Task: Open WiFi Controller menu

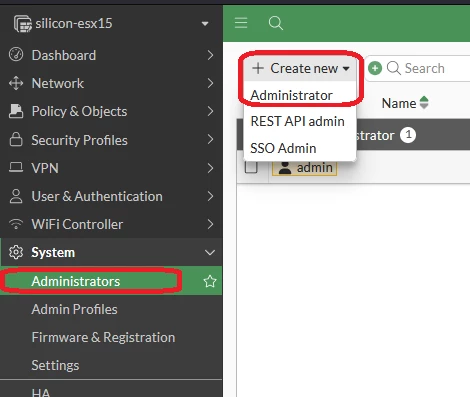Action: [77, 224]
